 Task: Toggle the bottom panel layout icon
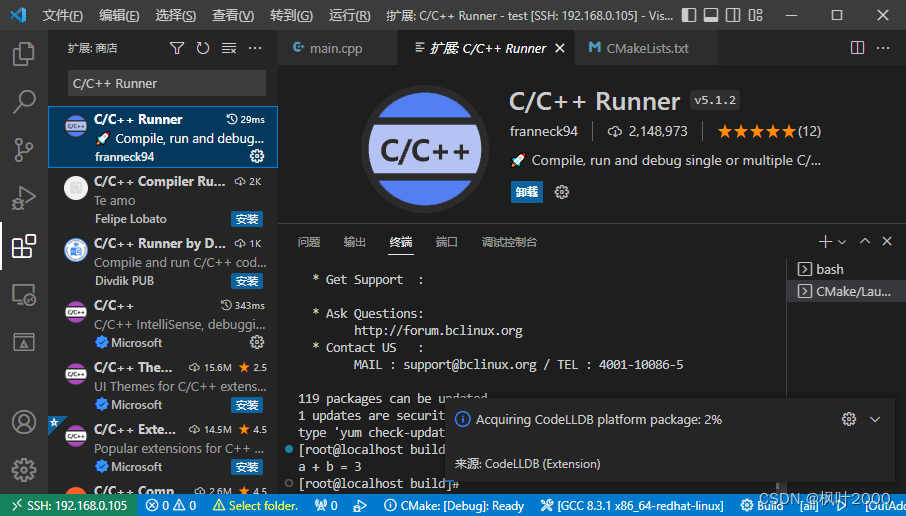(711, 15)
